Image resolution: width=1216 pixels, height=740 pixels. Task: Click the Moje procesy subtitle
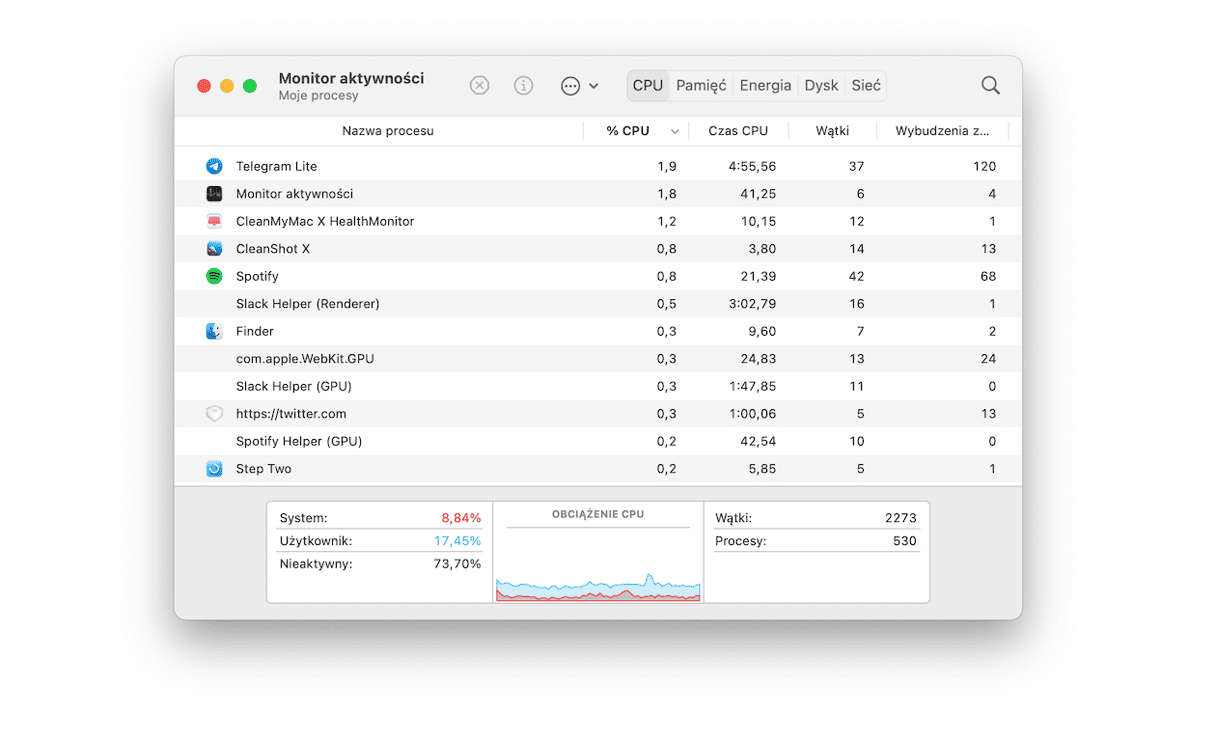coord(318,96)
